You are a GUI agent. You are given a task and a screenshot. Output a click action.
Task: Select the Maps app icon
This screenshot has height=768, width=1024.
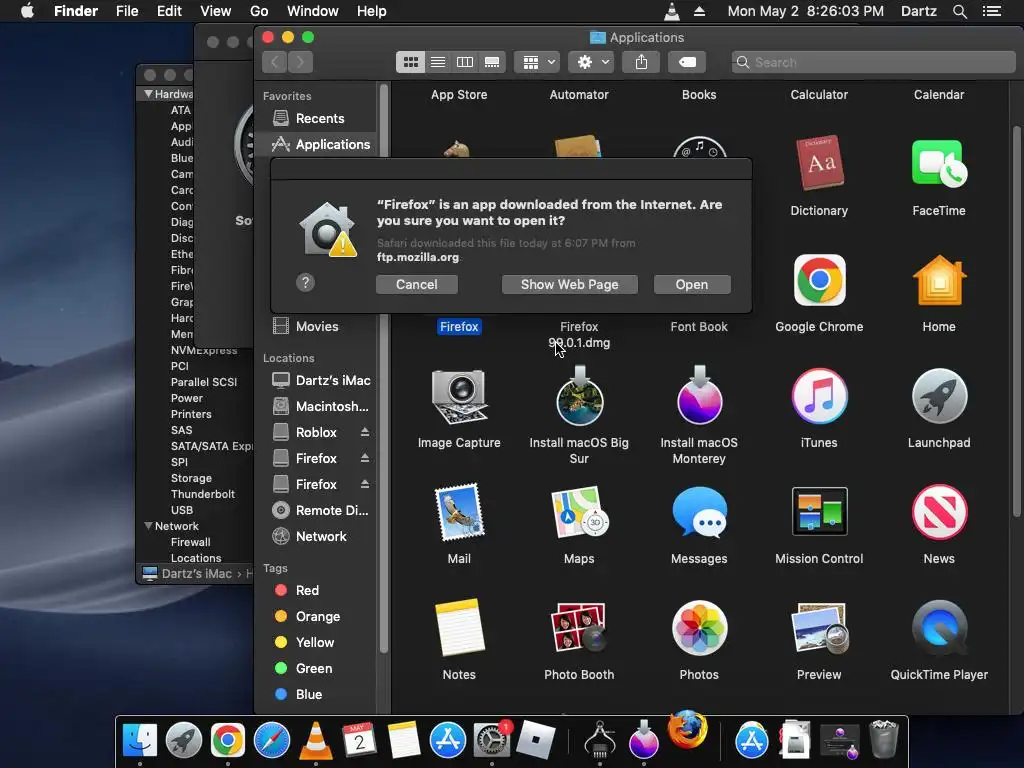pos(579,512)
